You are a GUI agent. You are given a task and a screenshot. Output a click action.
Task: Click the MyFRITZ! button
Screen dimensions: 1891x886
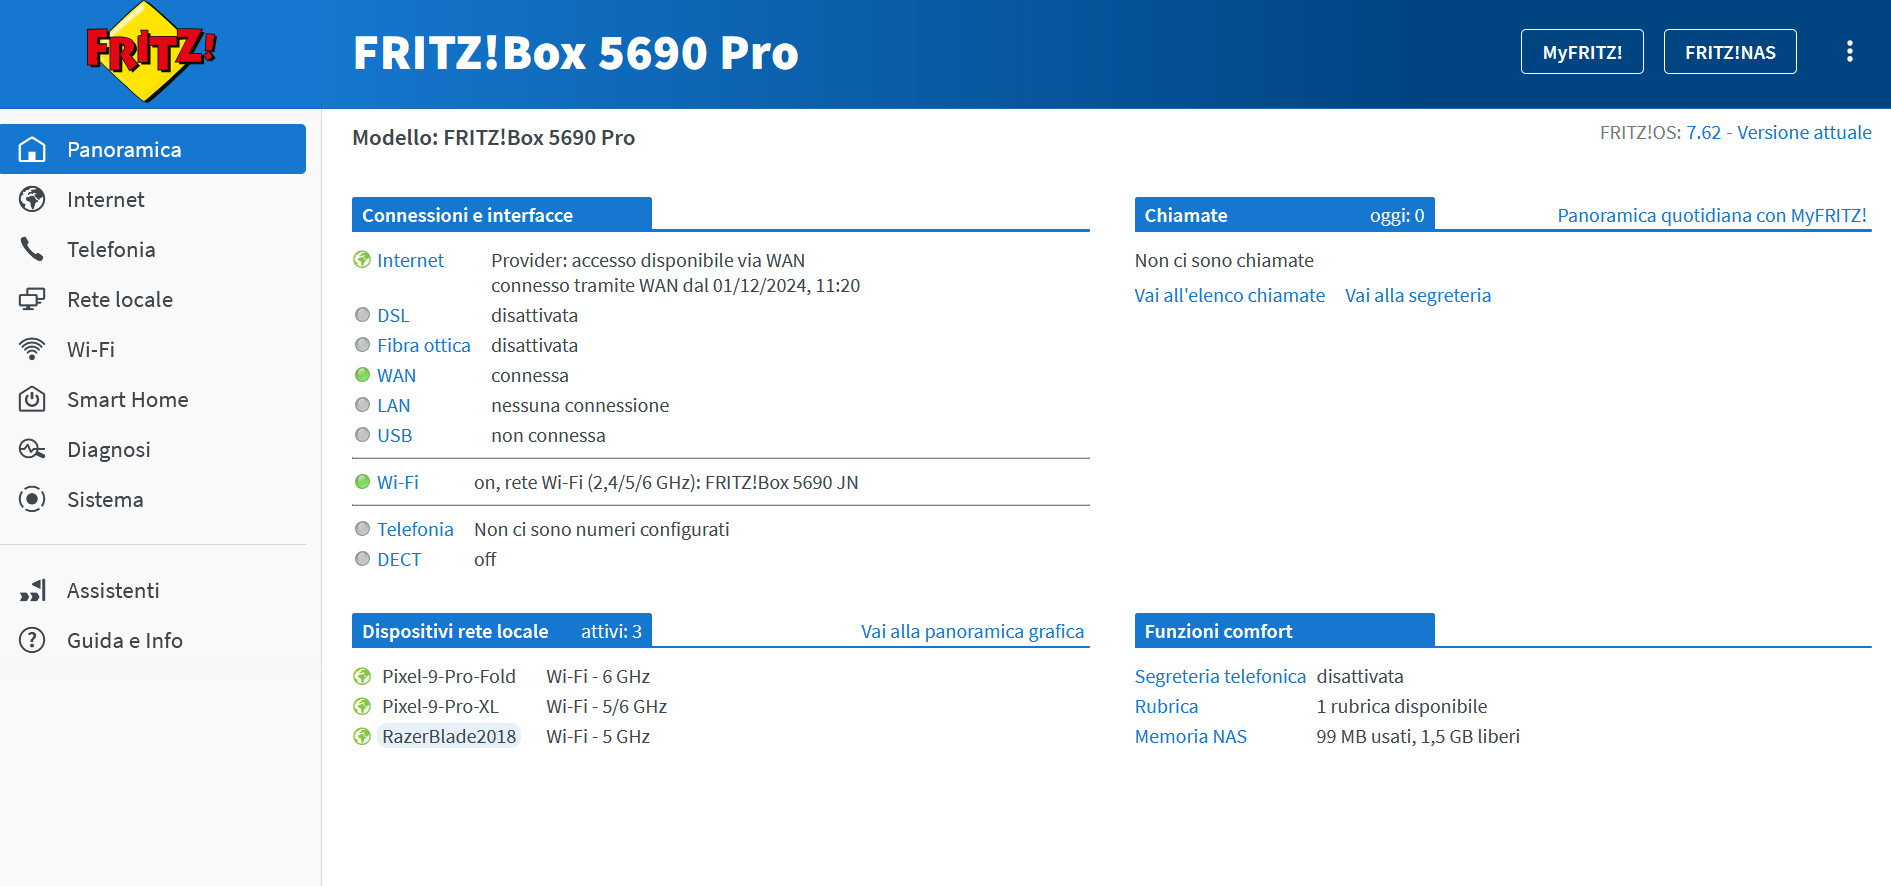pyautogui.click(x=1582, y=52)
